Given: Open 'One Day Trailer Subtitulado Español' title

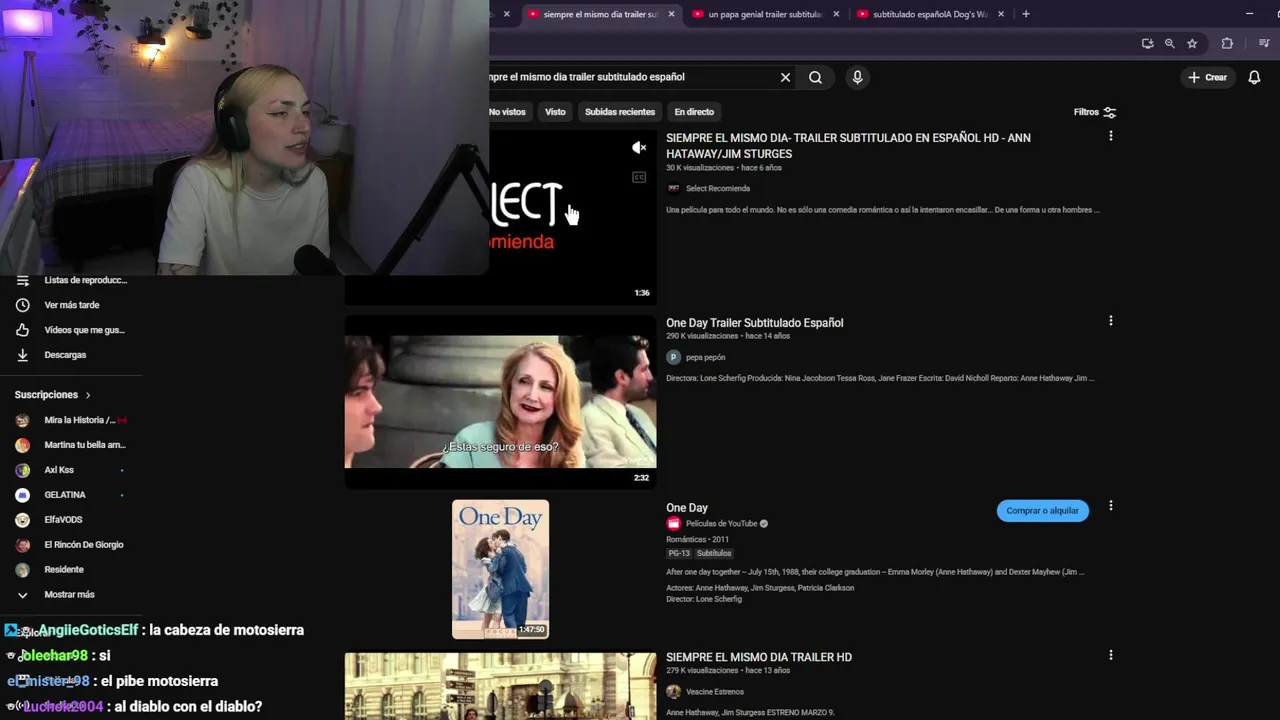Looking at the screenshot, I should [x=754, y=323].
